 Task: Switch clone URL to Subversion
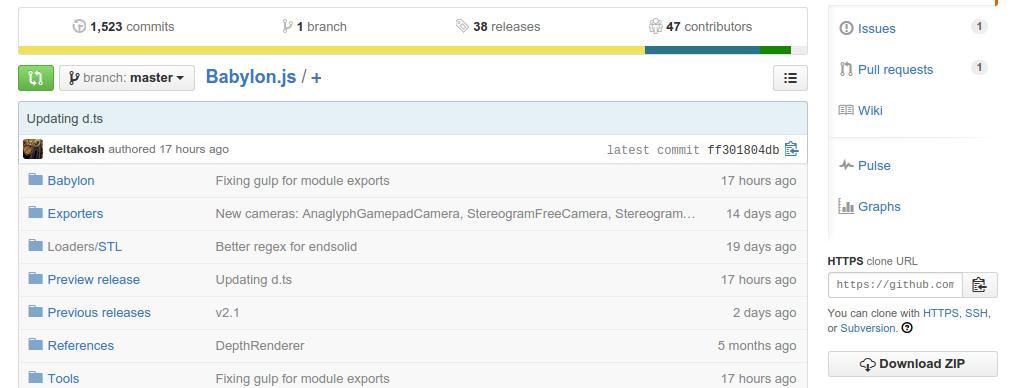868,328
